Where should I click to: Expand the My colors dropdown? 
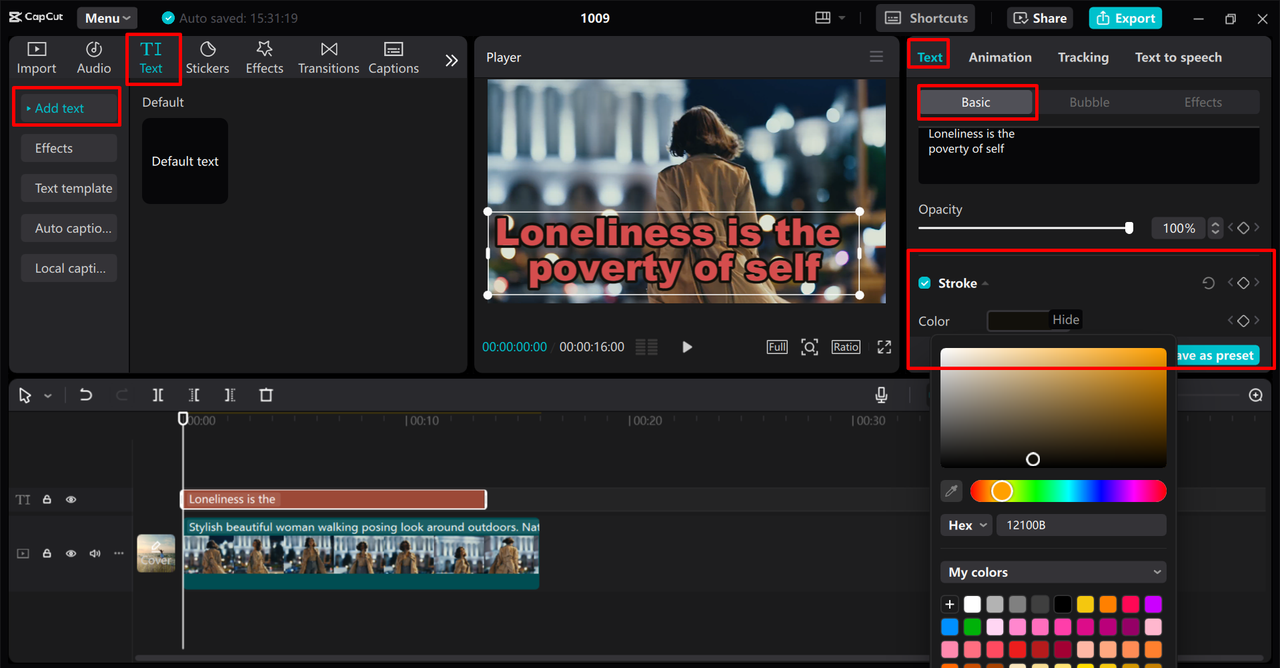1054,572
